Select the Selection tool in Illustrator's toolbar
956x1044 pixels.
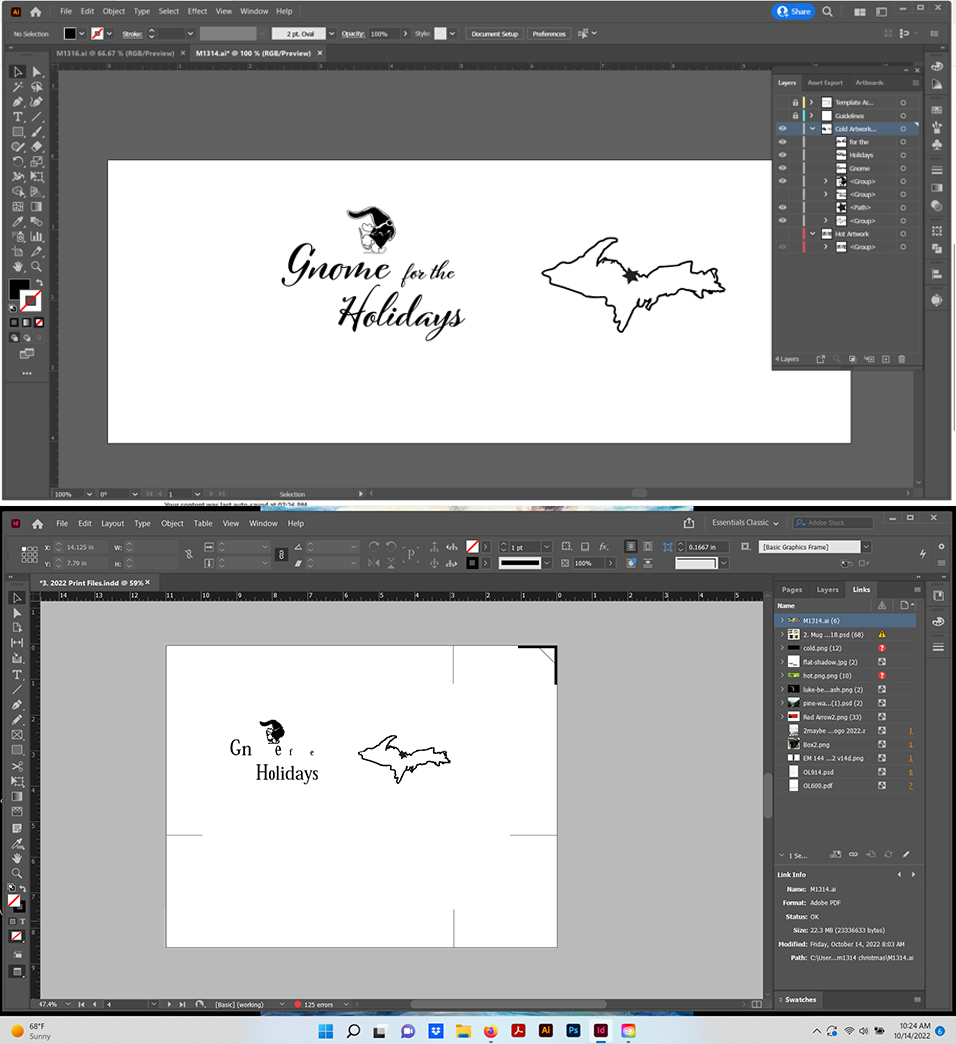(x=17, y=71)
